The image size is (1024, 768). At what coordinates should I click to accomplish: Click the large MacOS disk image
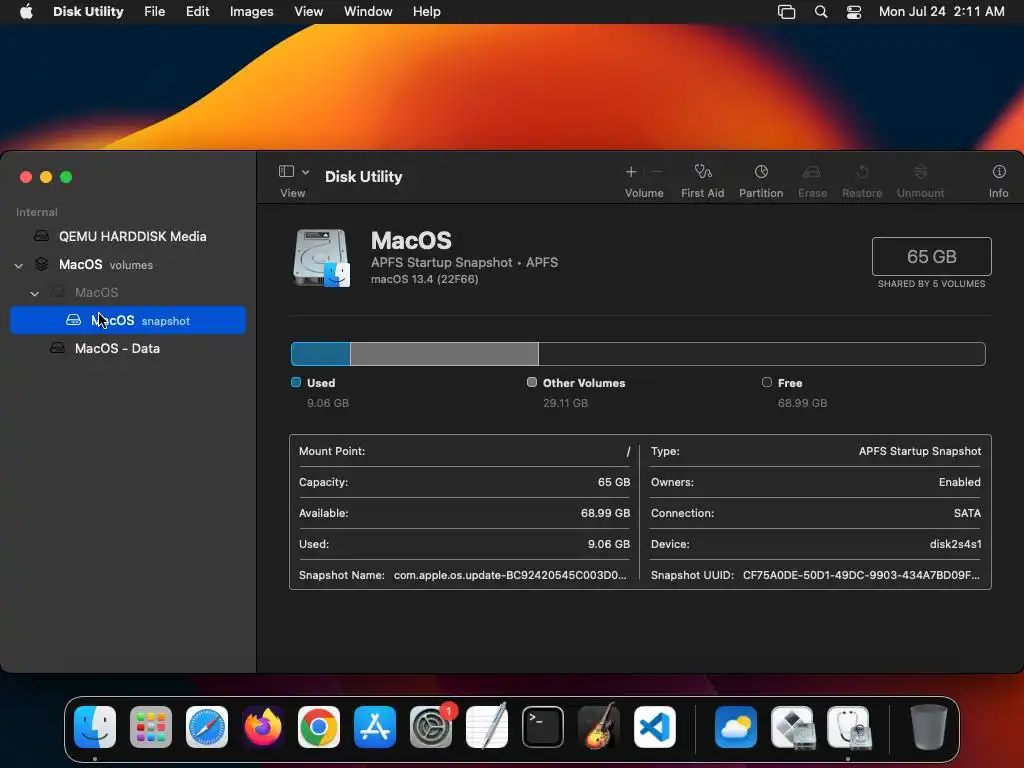click(321, 258)
